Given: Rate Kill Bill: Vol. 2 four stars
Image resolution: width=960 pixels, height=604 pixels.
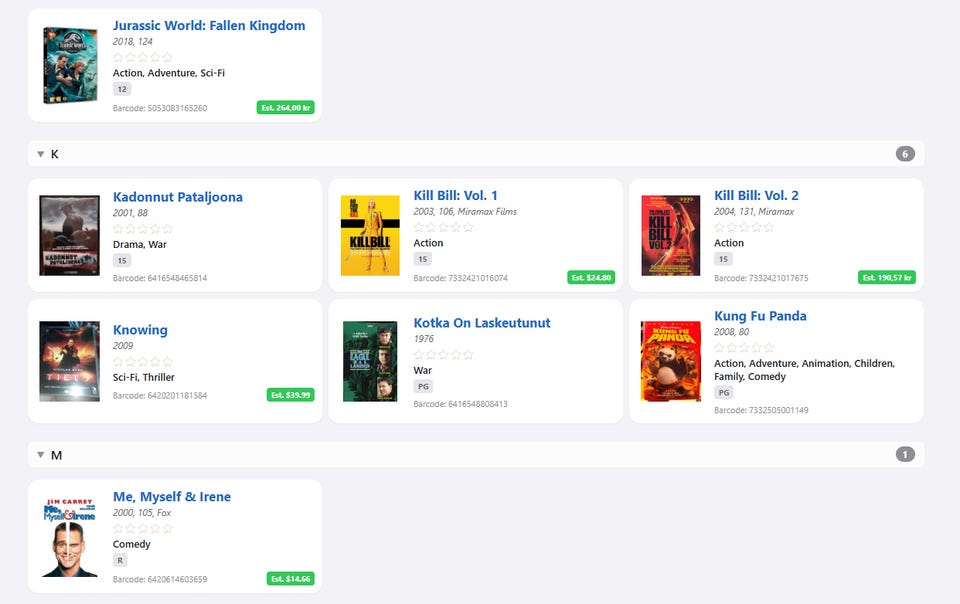Looking at the screenshot, I should click(x=756, y=228).
